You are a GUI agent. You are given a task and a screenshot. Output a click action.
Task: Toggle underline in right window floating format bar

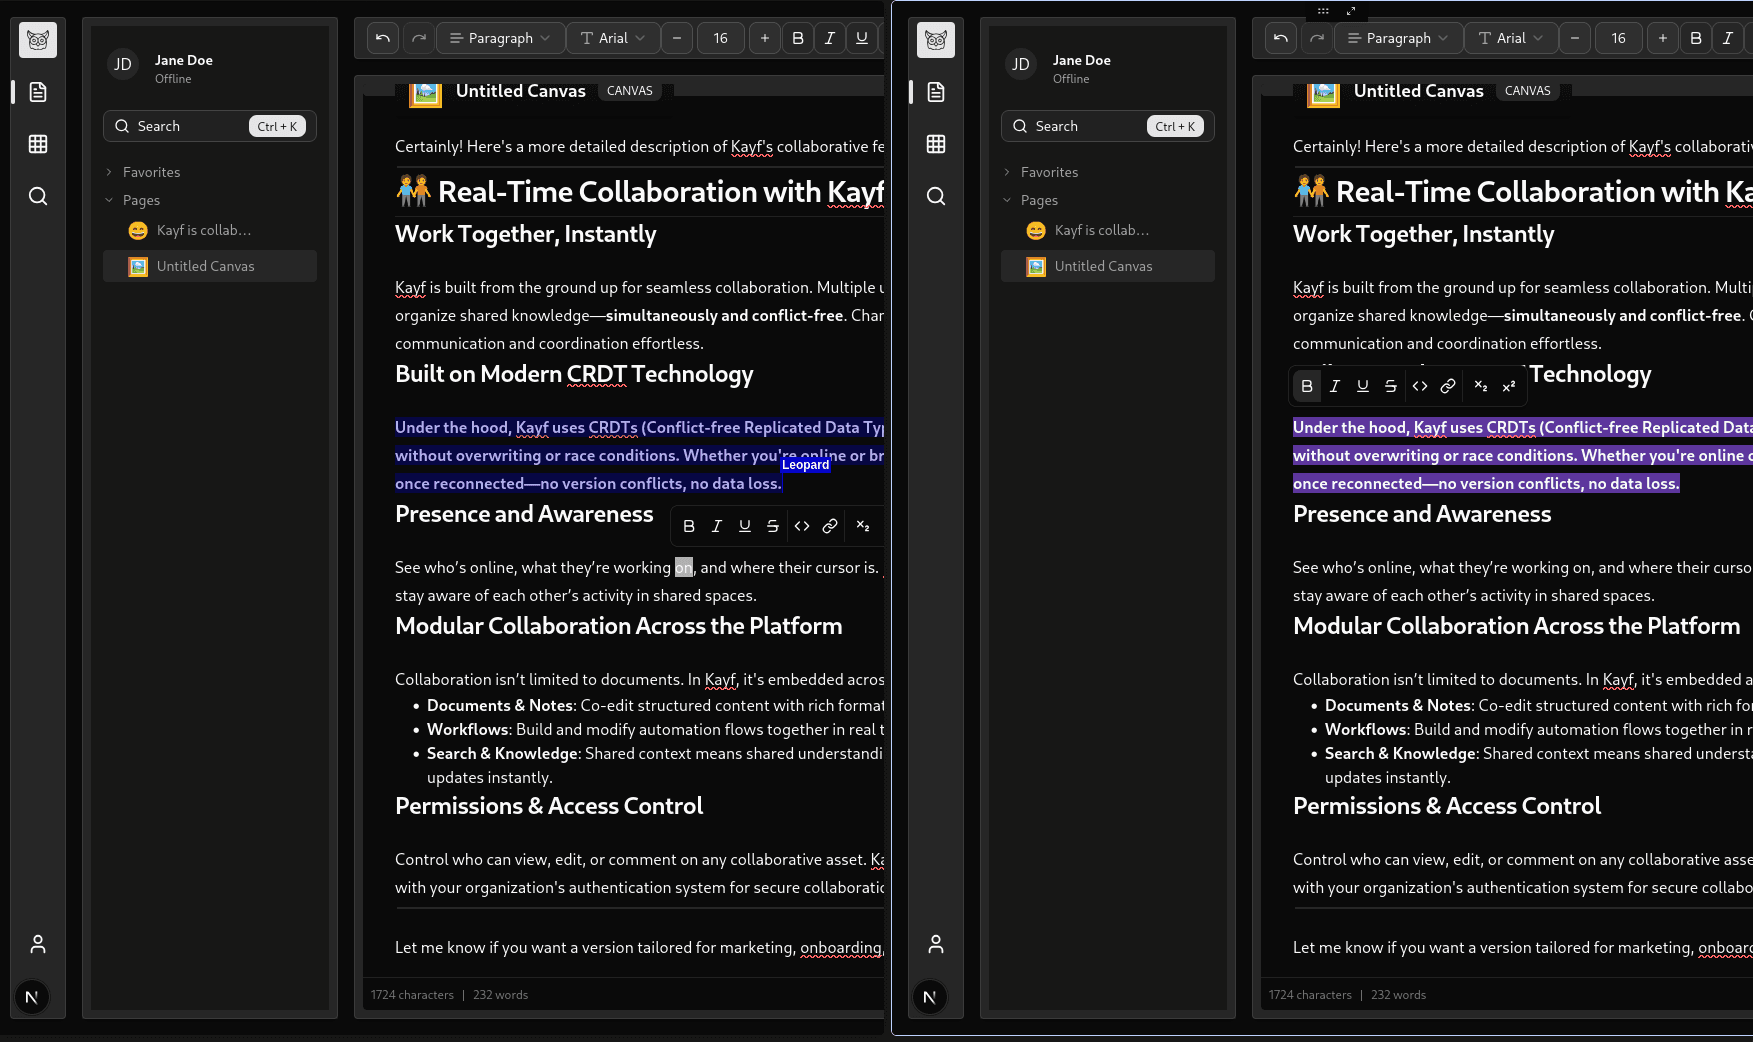(x=1363, y=386)
